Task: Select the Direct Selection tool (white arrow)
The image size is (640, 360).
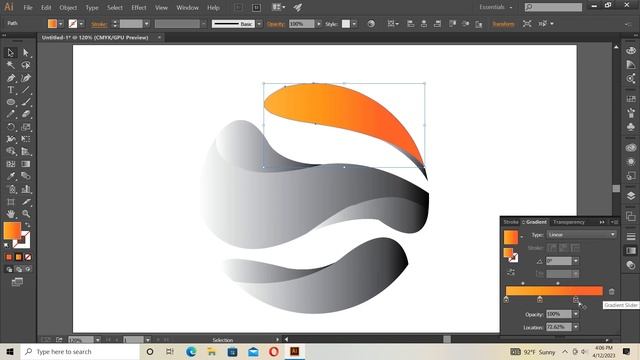Action: [x=26, y=53]
